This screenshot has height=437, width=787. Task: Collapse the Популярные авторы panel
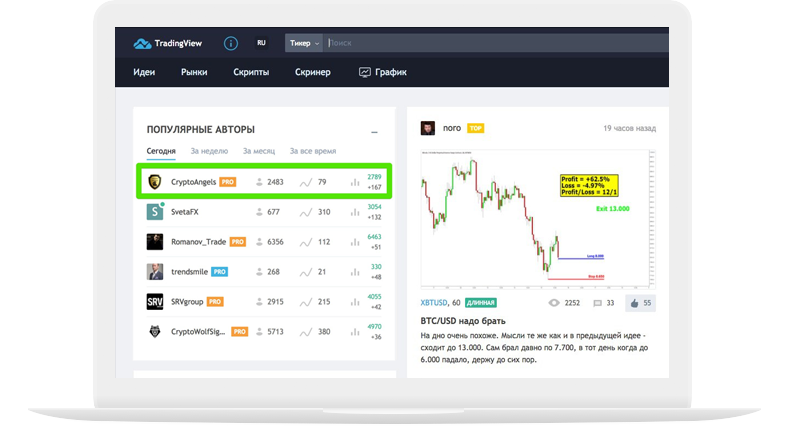pyautogui.click(x=374, y=132)
